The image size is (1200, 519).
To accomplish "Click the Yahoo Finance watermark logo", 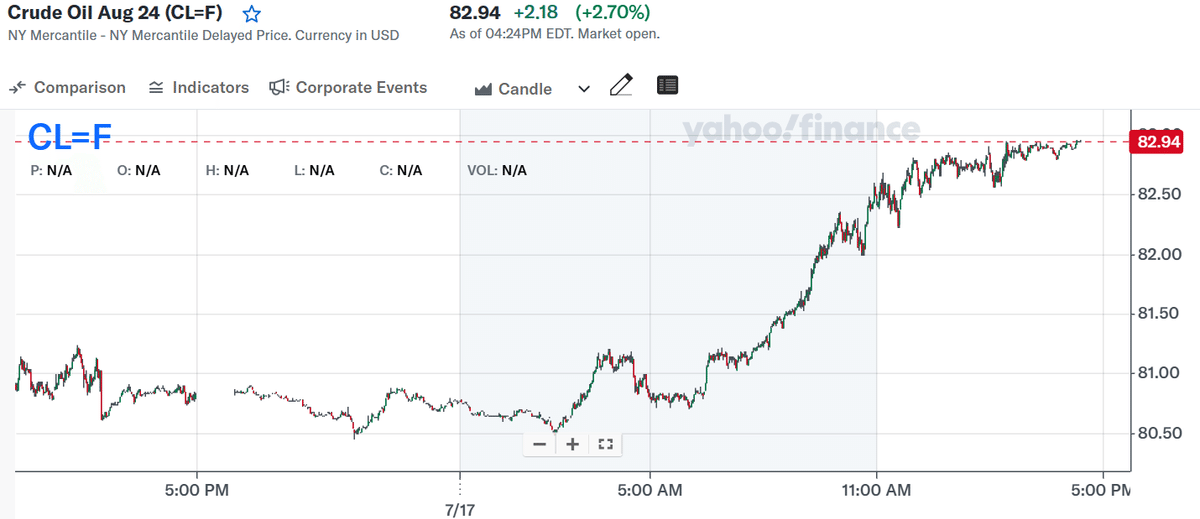I will point(801,129).
